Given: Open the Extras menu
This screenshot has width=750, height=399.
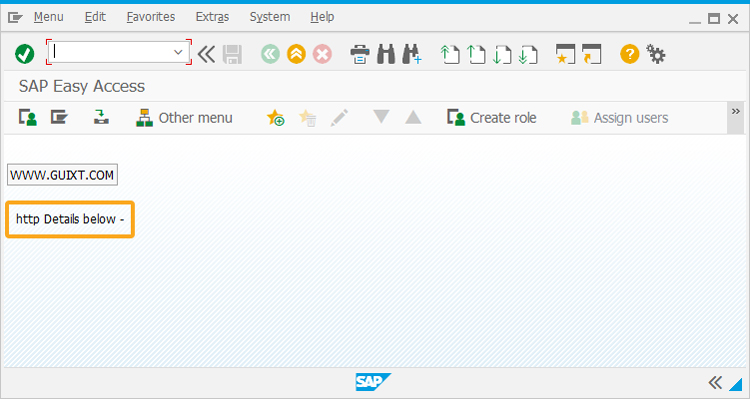Looking at the screenshot, I should coord(212,17).
